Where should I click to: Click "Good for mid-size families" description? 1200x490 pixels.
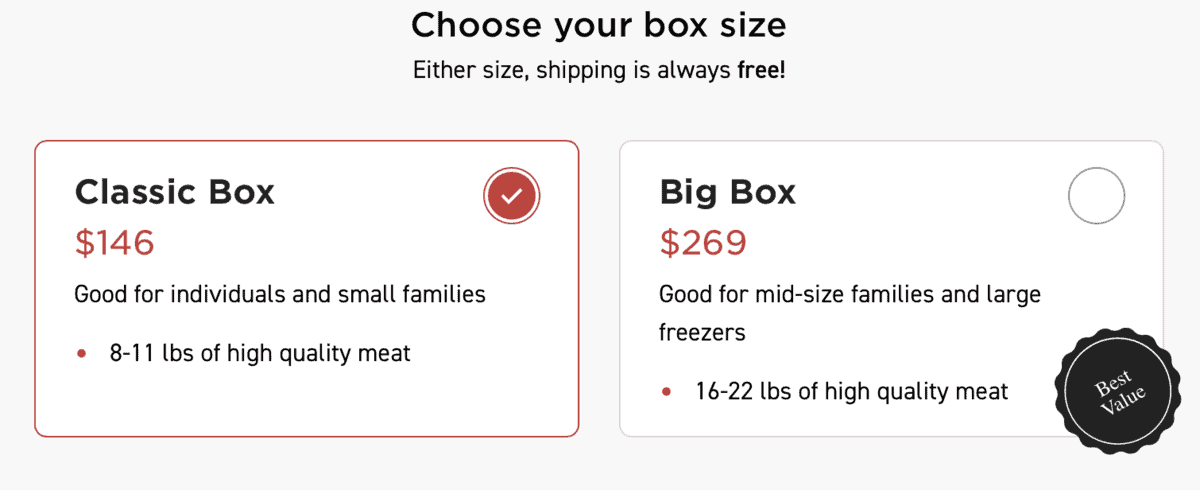click(850, 295)
